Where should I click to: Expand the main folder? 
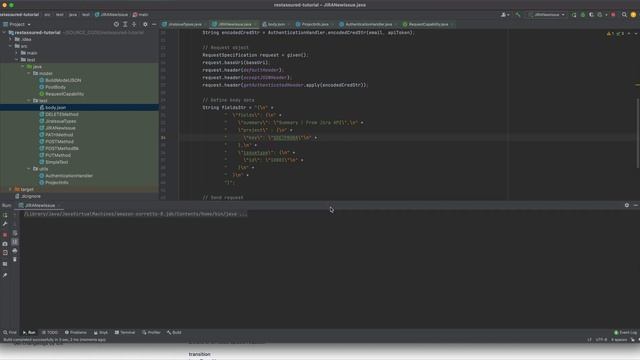click(17, 53)
